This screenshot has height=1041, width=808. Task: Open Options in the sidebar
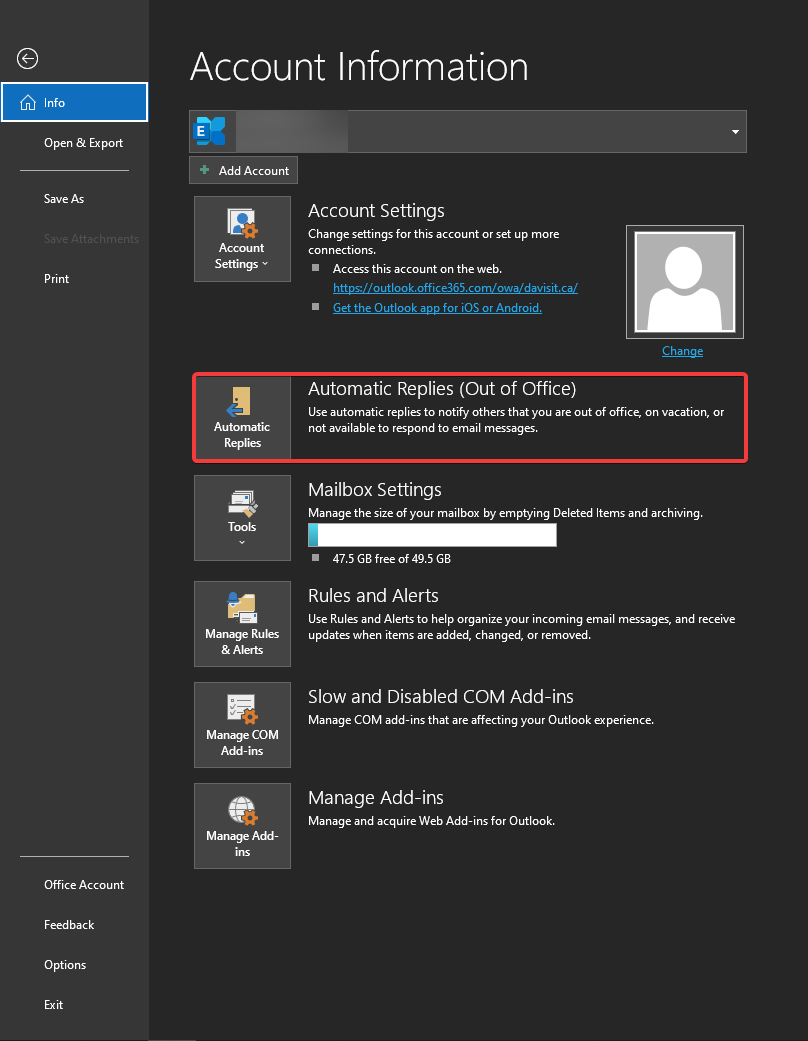(x=65, y=965)
